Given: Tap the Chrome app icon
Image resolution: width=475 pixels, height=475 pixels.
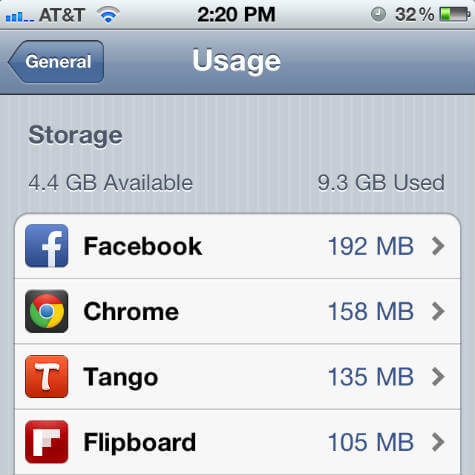Looking at the screenshot, I should 47,311.
